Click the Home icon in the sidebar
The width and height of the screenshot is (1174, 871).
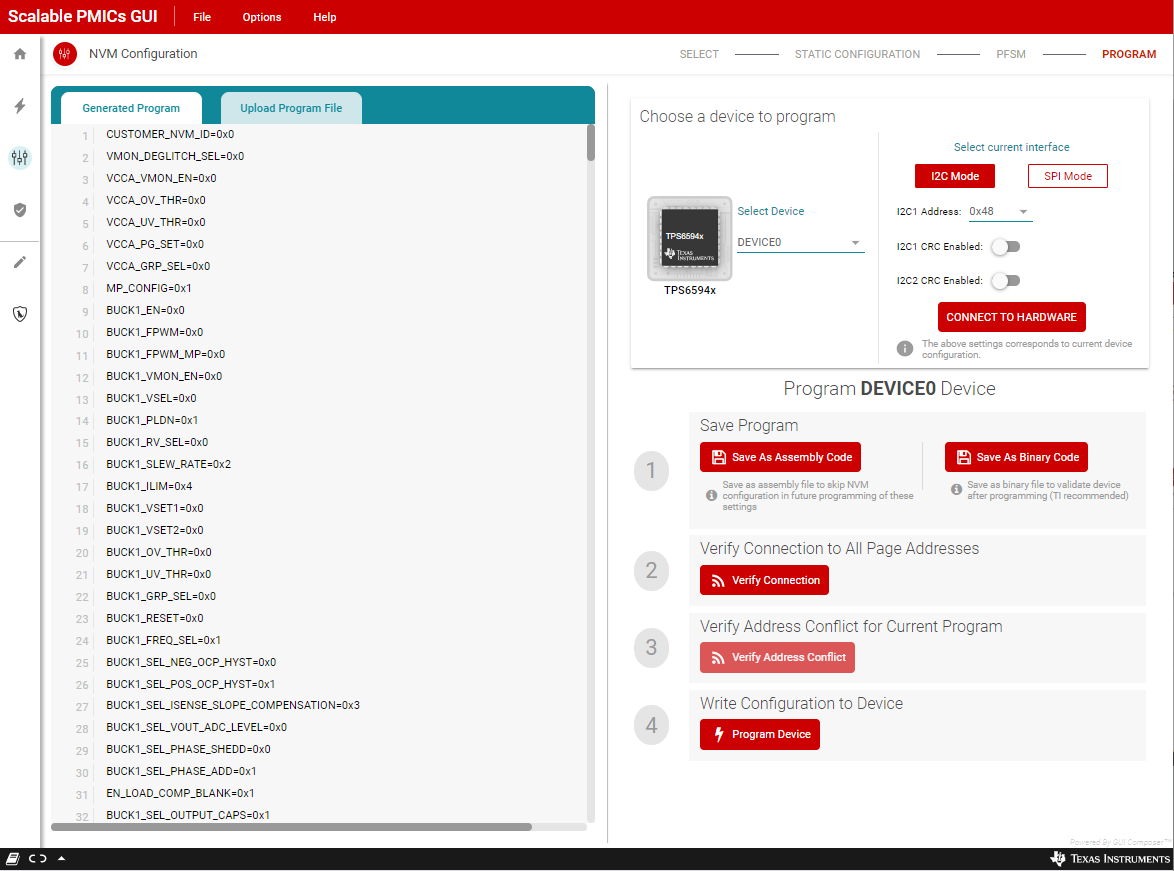coord(20,54)
